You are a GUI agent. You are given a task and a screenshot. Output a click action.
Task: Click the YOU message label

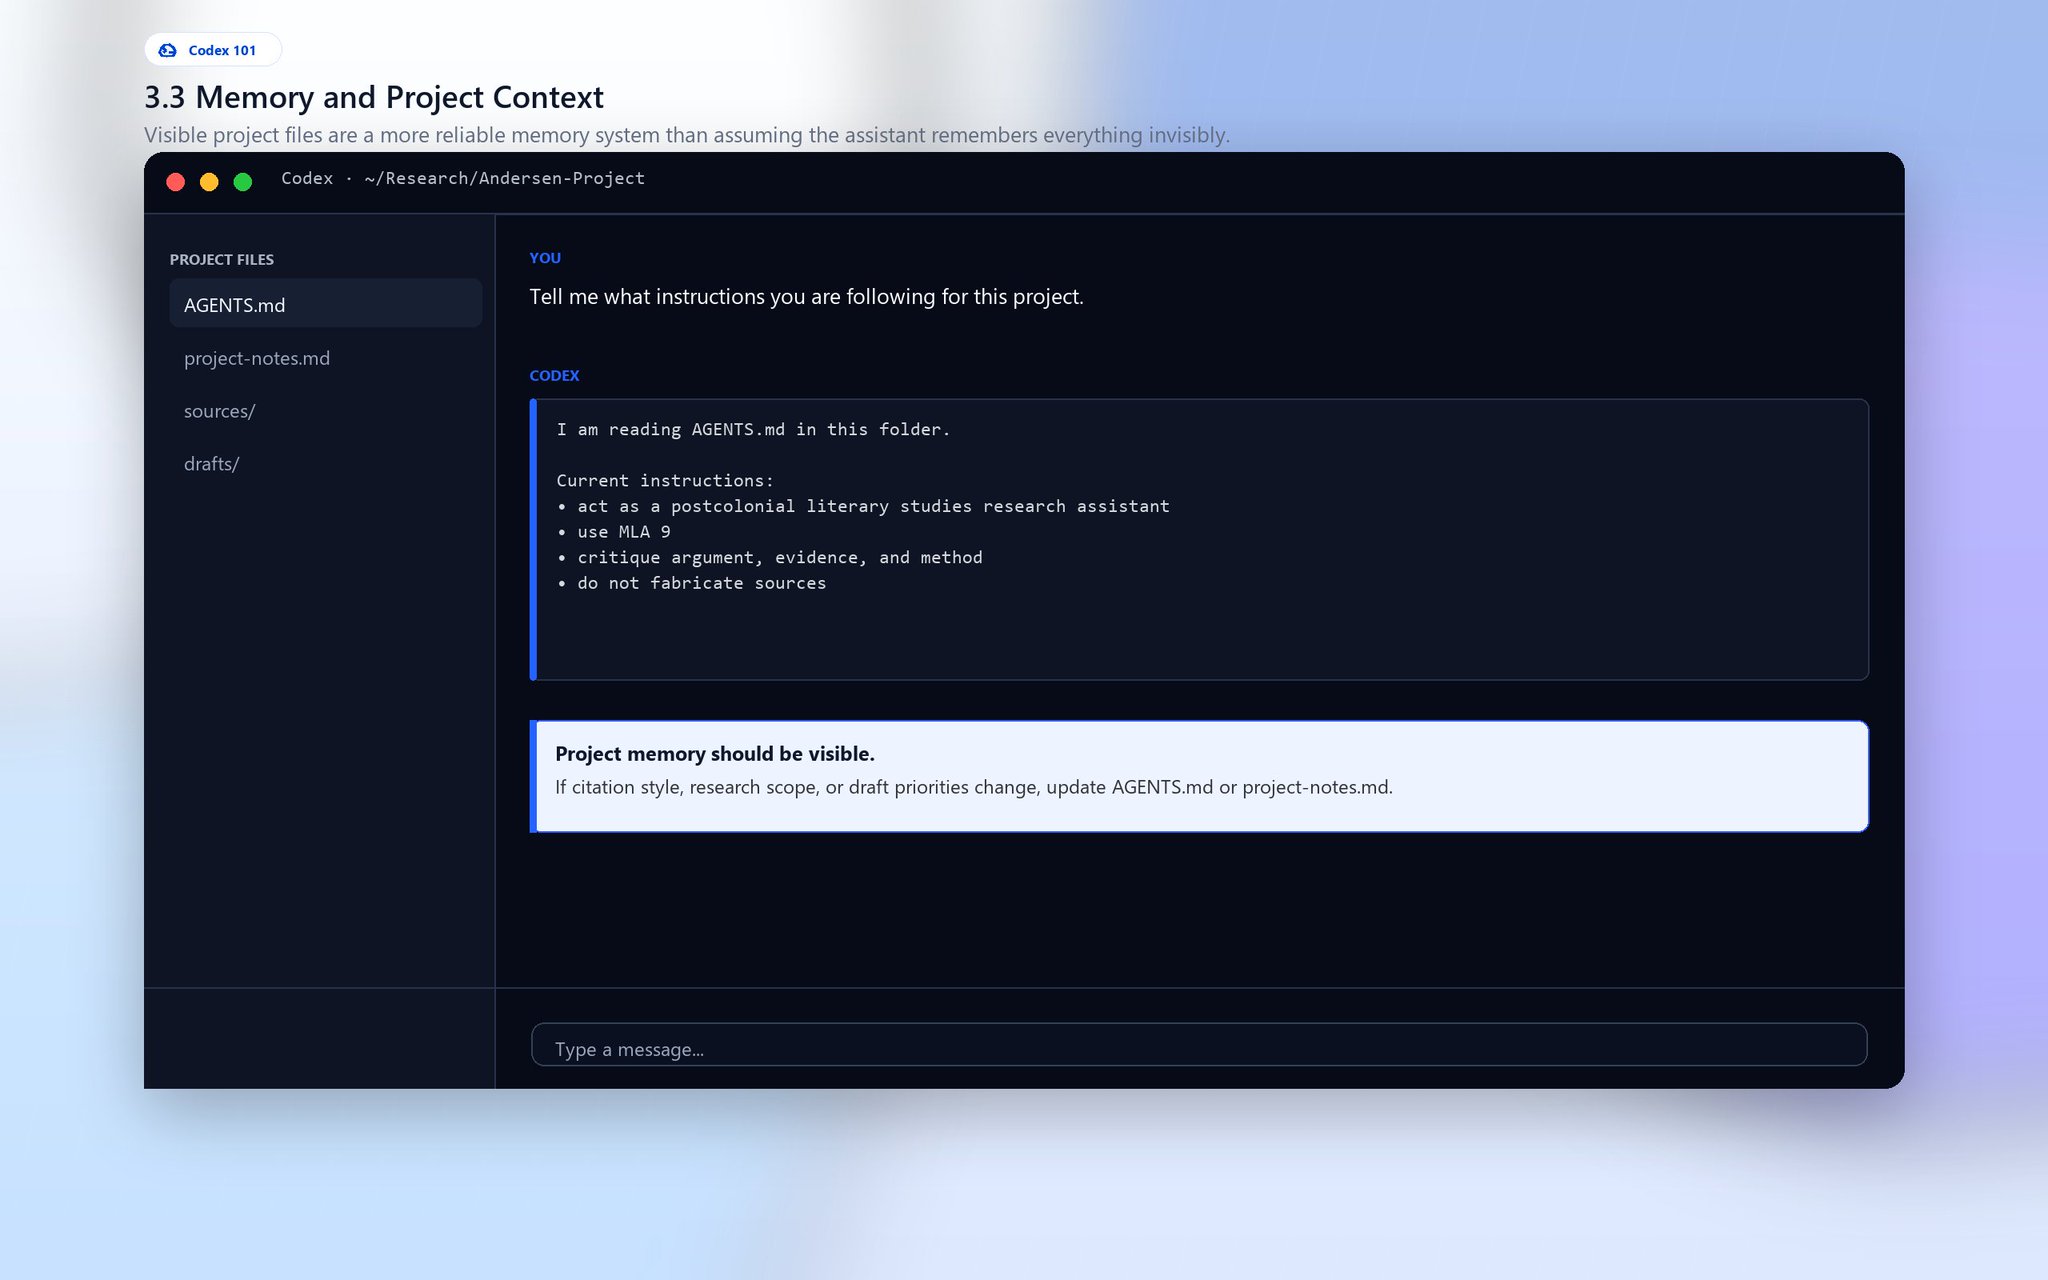pyautogui.click(x=545, y=258)
